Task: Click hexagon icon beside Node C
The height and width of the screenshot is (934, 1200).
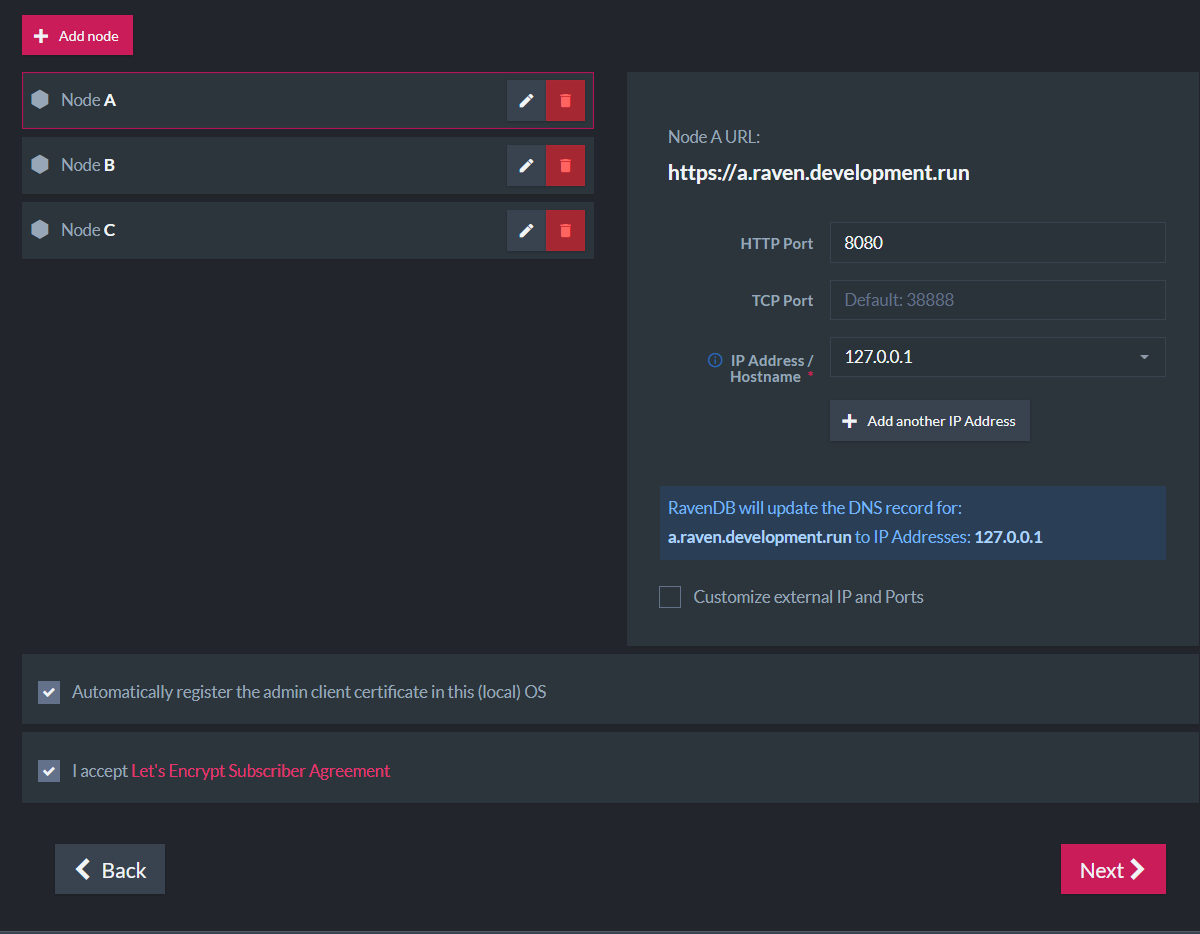Action: (x=40, y=230)
